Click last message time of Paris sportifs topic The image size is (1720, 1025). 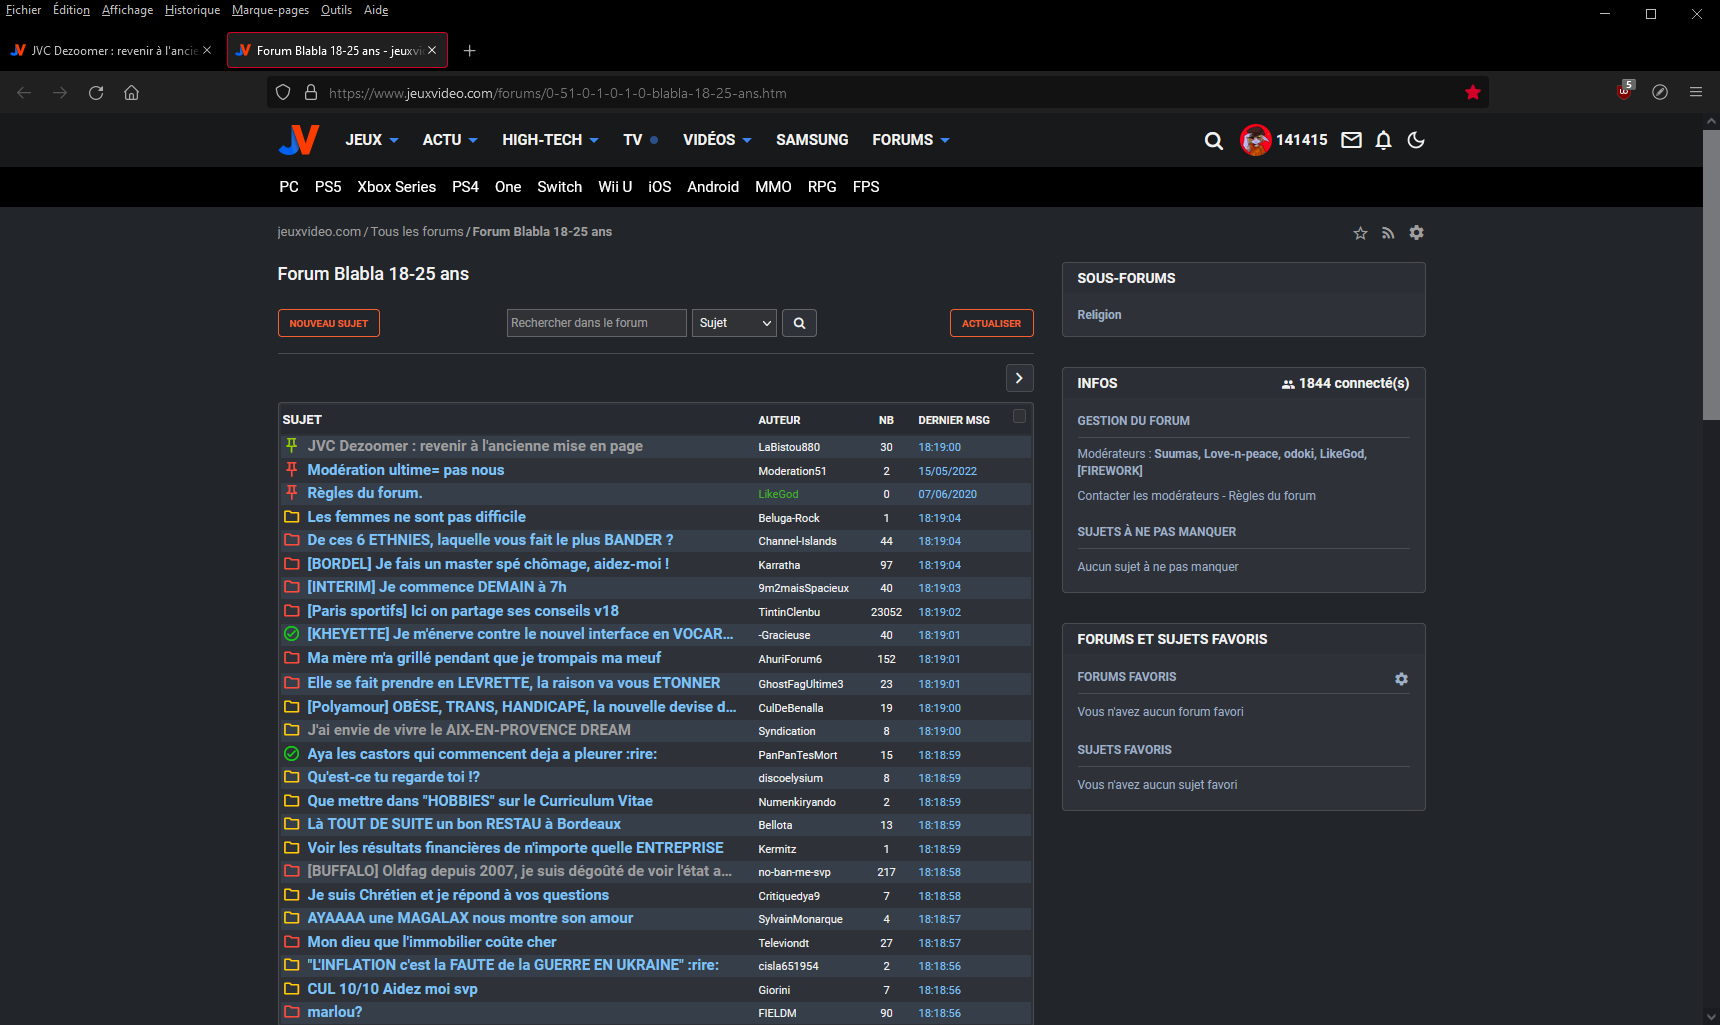coord(939,612)
